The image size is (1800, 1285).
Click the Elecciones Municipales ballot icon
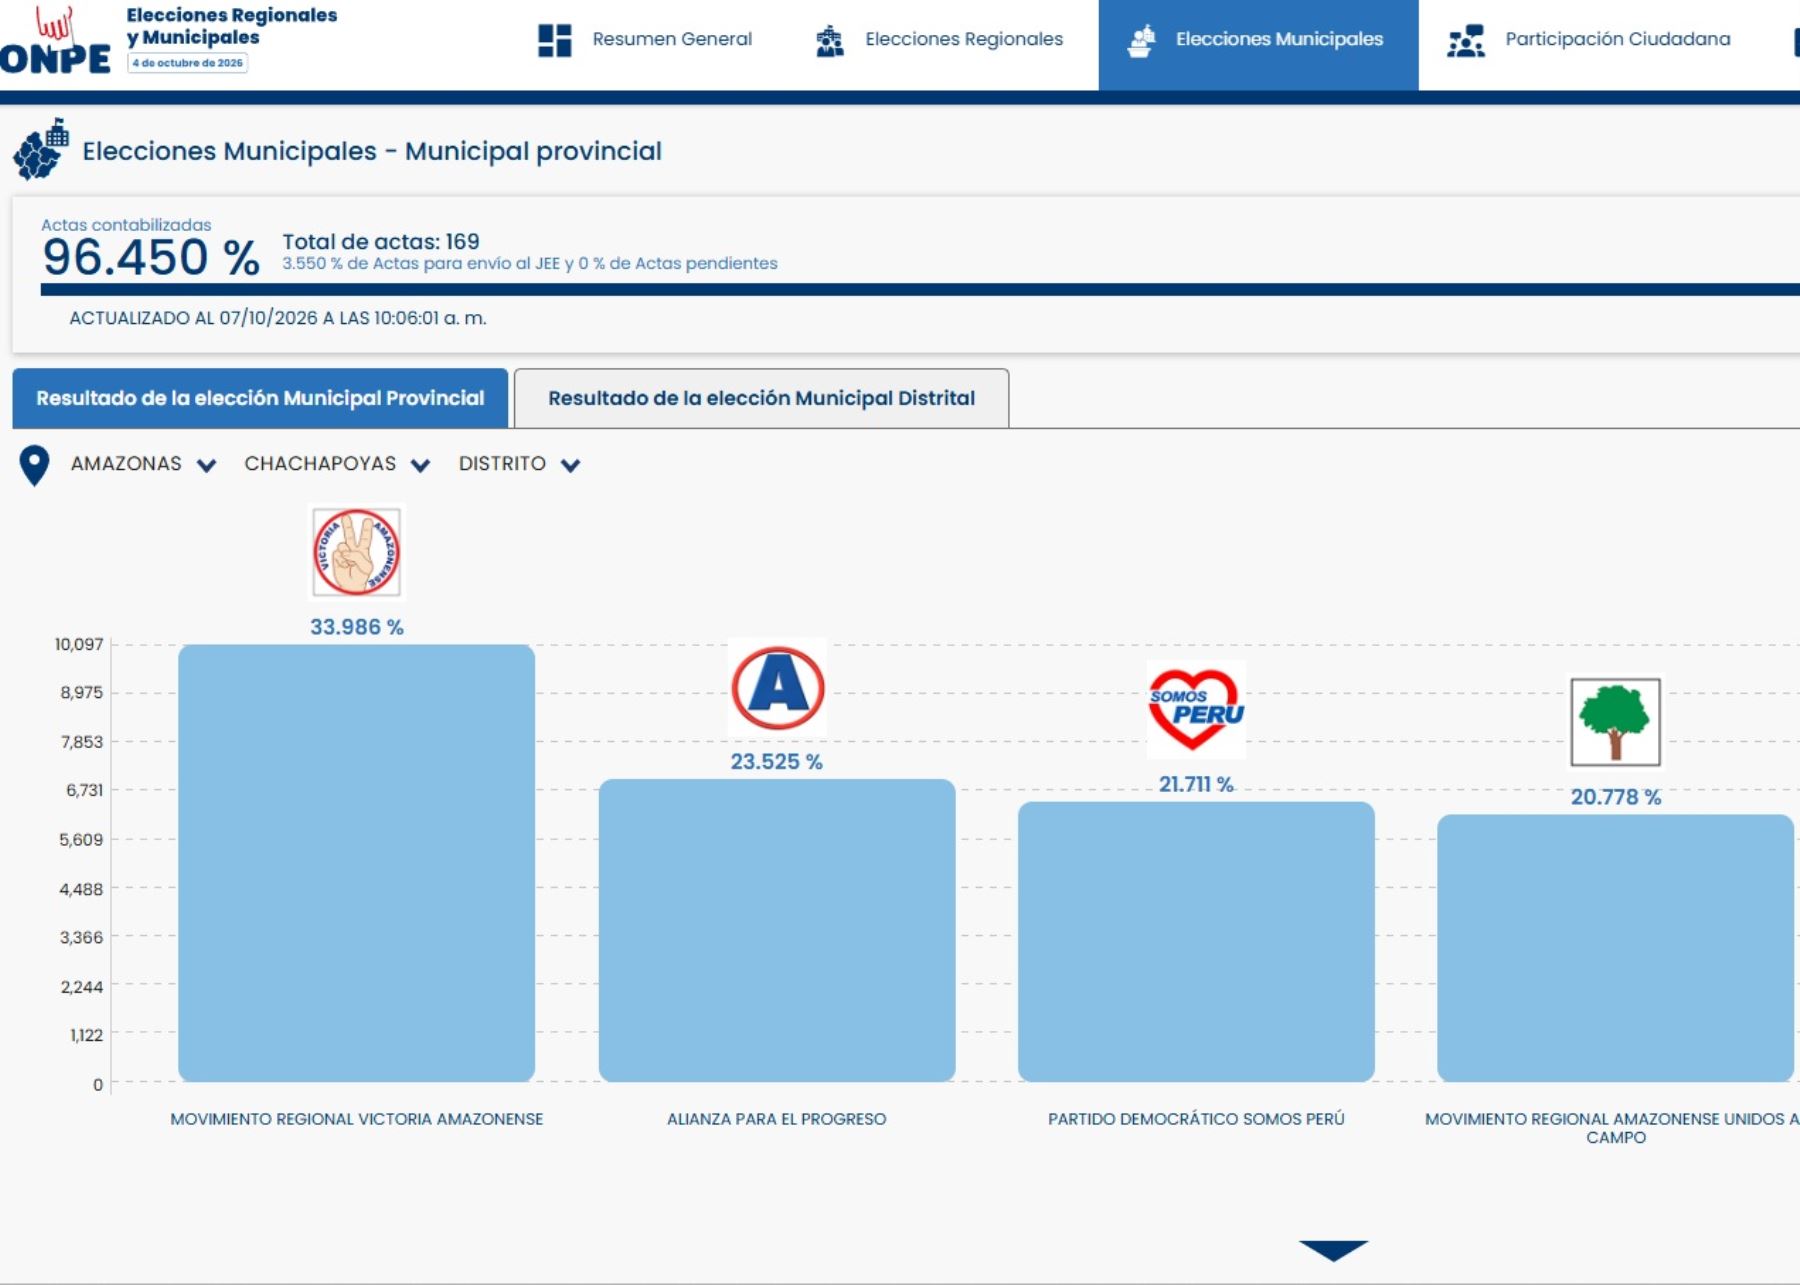coord(1141,40)
